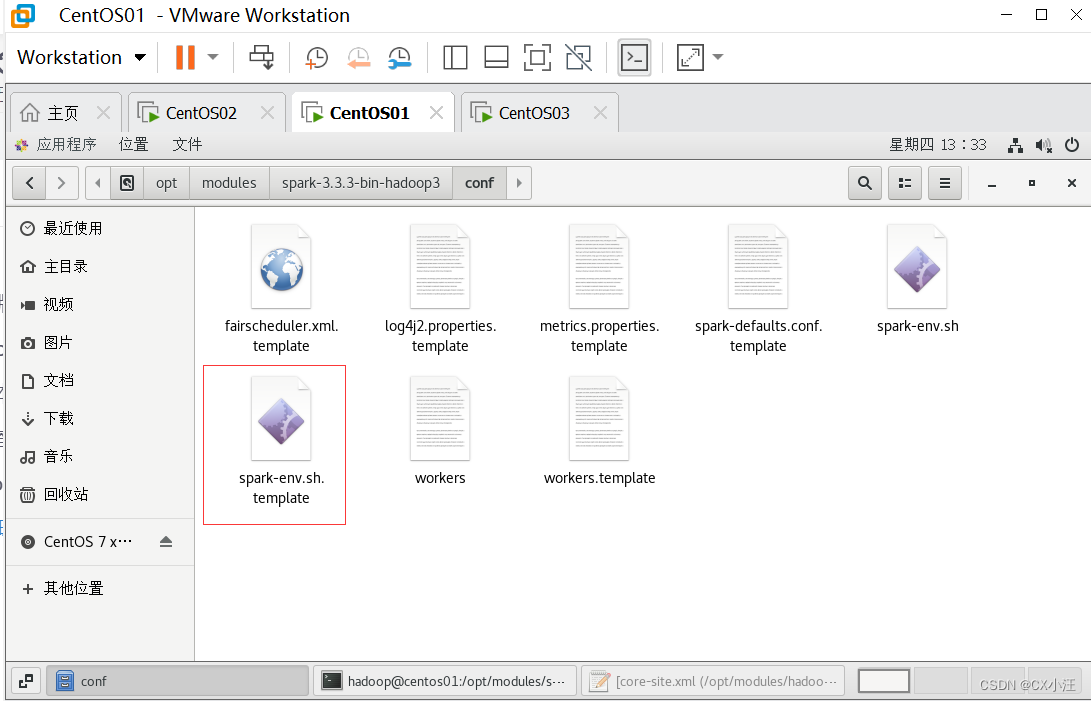Select fairscheduler.xml.template file
The height and width of the screenshot is (701, 1091).
[281, 289]
